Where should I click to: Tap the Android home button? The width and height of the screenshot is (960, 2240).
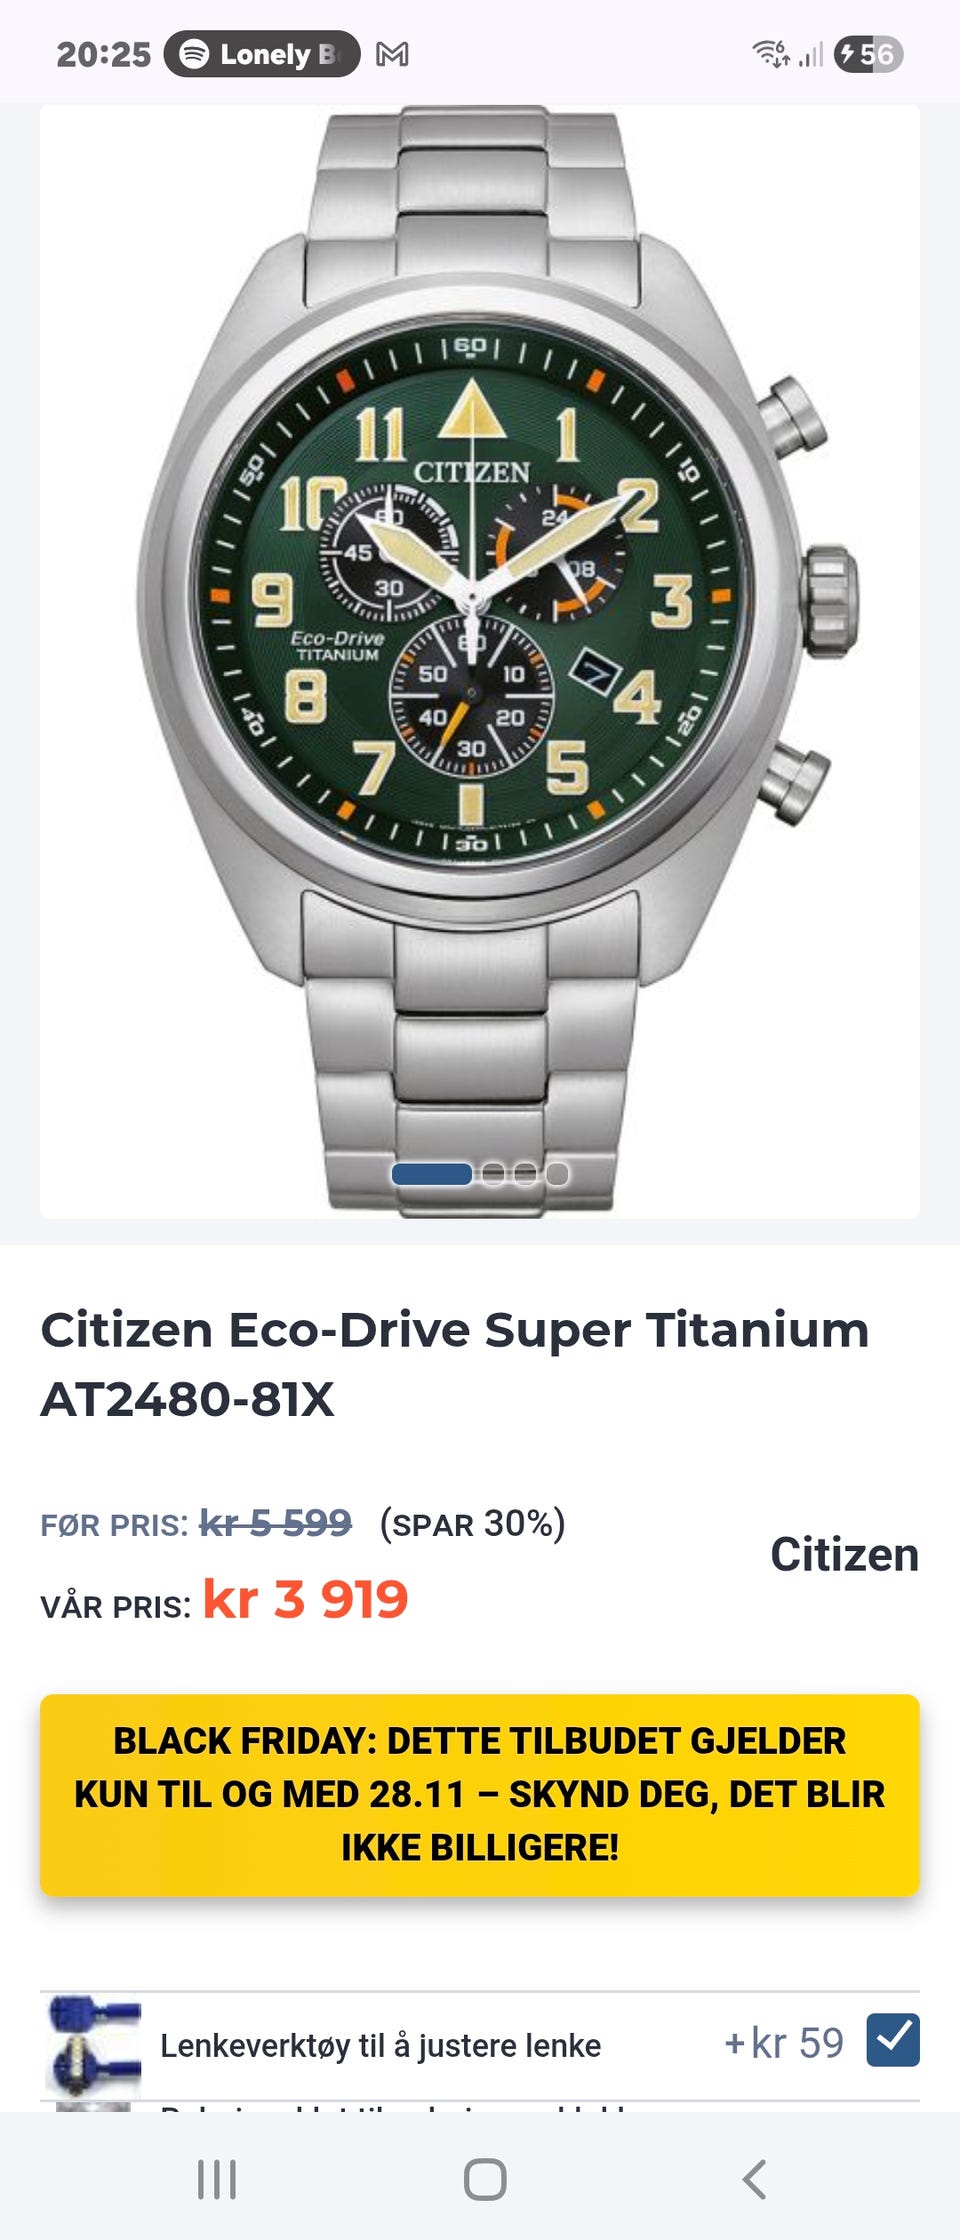(x=485, y=2179)
